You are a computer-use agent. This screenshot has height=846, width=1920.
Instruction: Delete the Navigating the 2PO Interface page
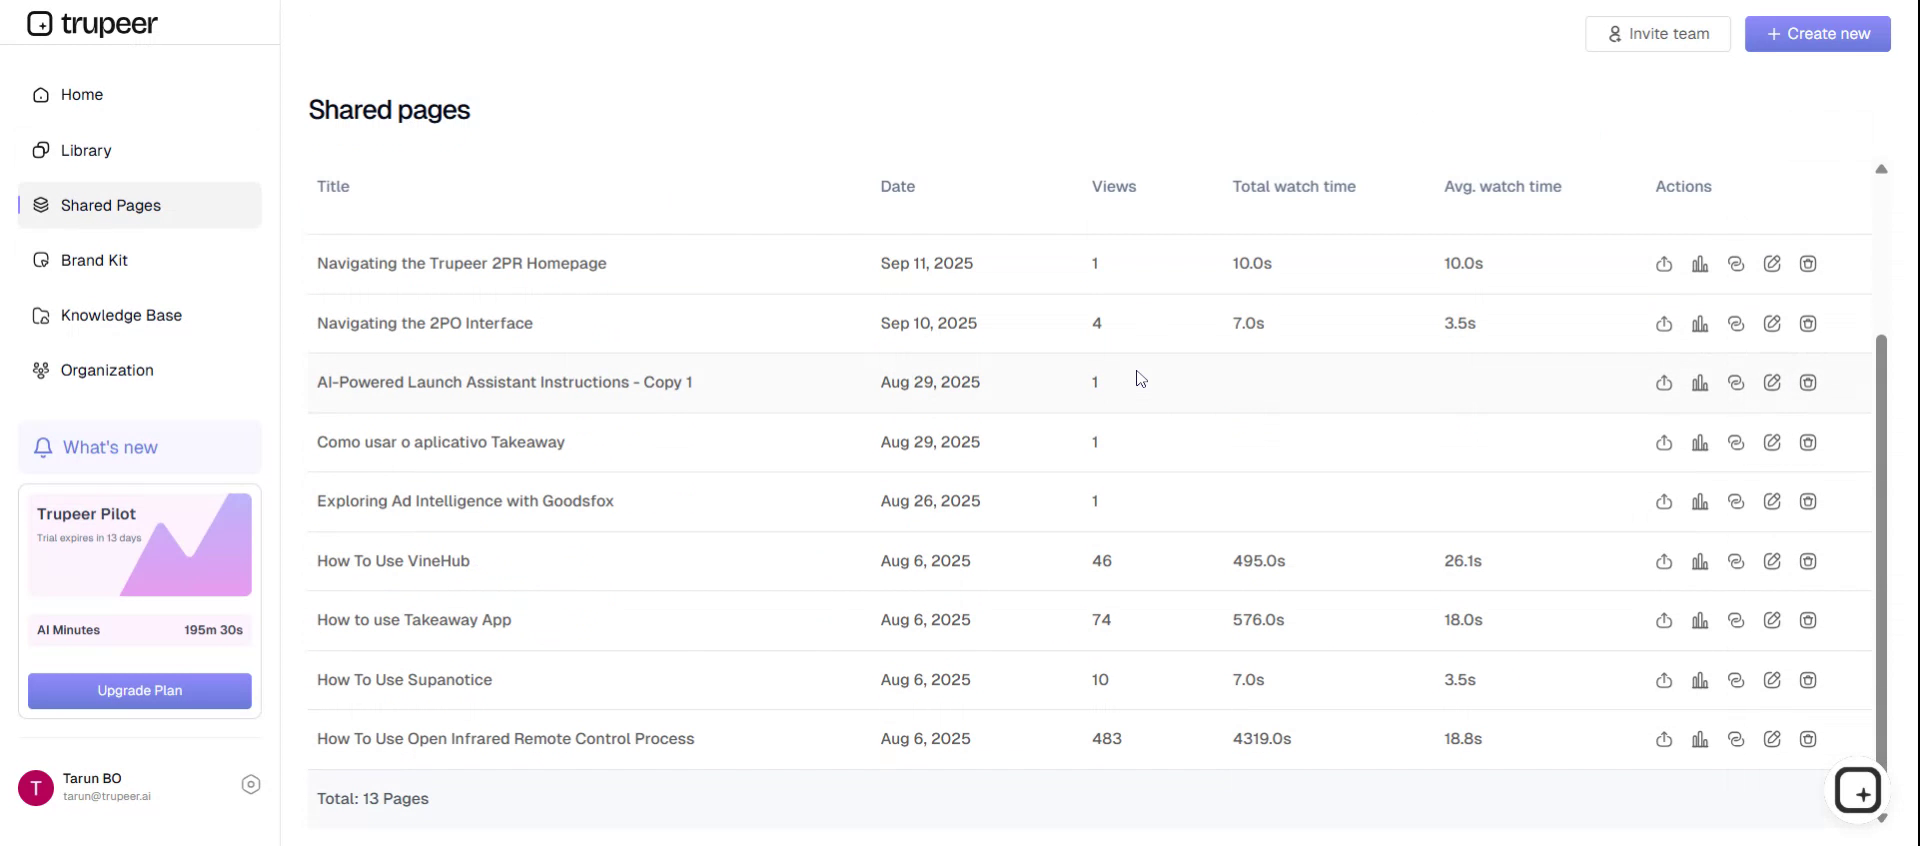click(1808, 324)
